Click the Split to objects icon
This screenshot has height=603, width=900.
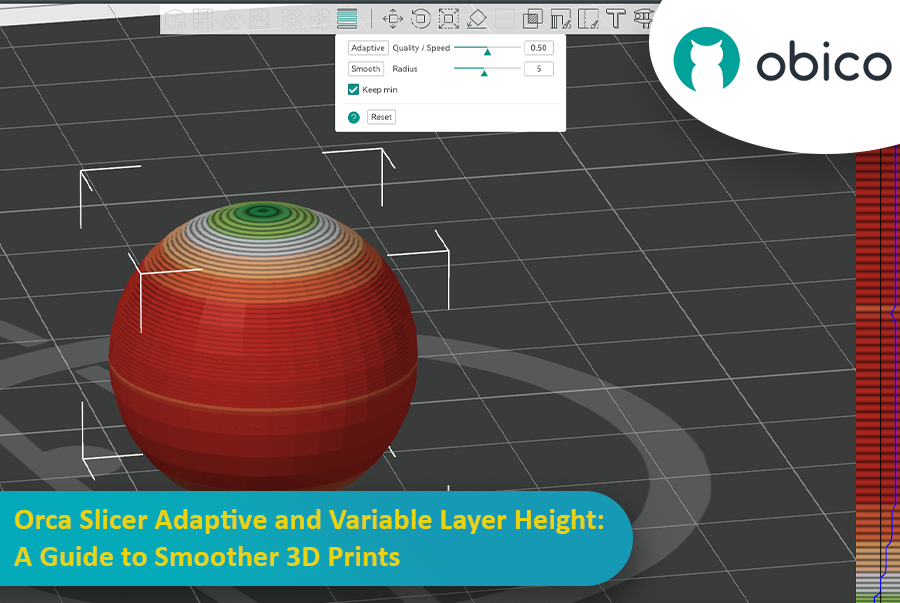click(292, 19)
